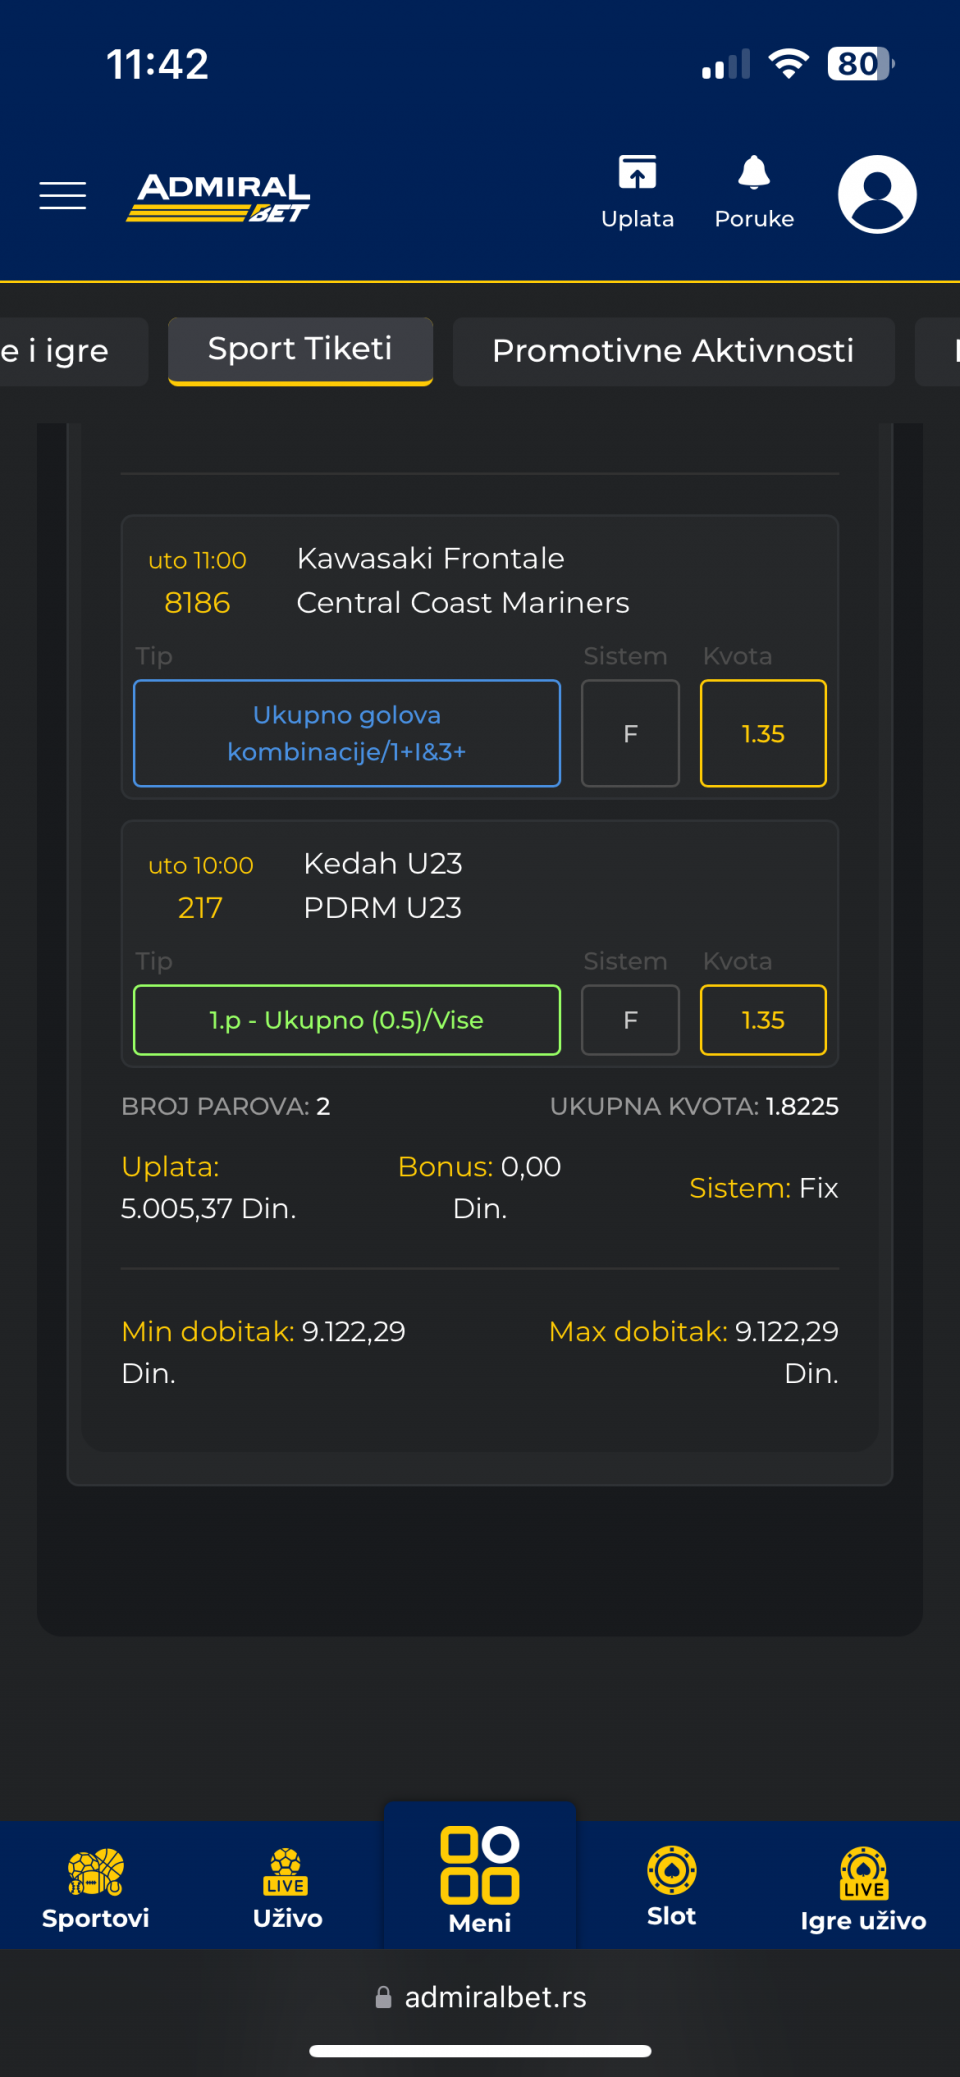Open Igre uživo live casino

(863, 1888)
